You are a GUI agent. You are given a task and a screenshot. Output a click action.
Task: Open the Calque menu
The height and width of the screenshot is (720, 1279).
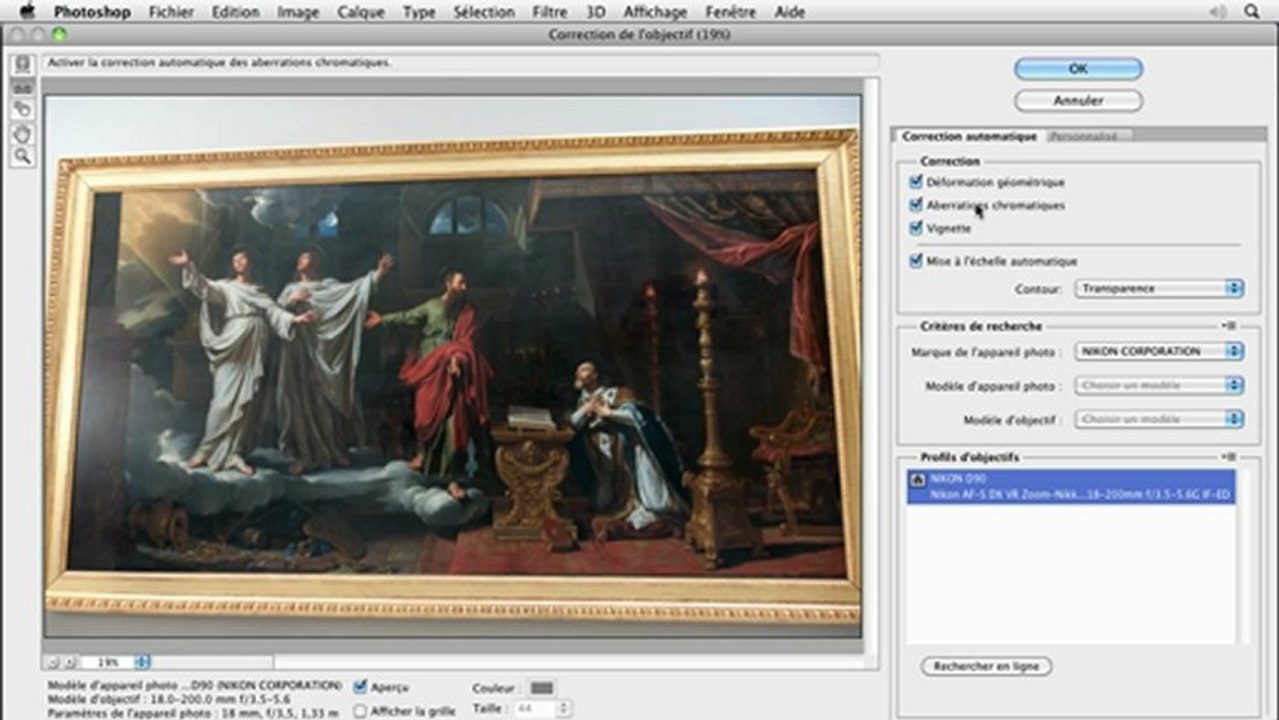tap(362, 12)
